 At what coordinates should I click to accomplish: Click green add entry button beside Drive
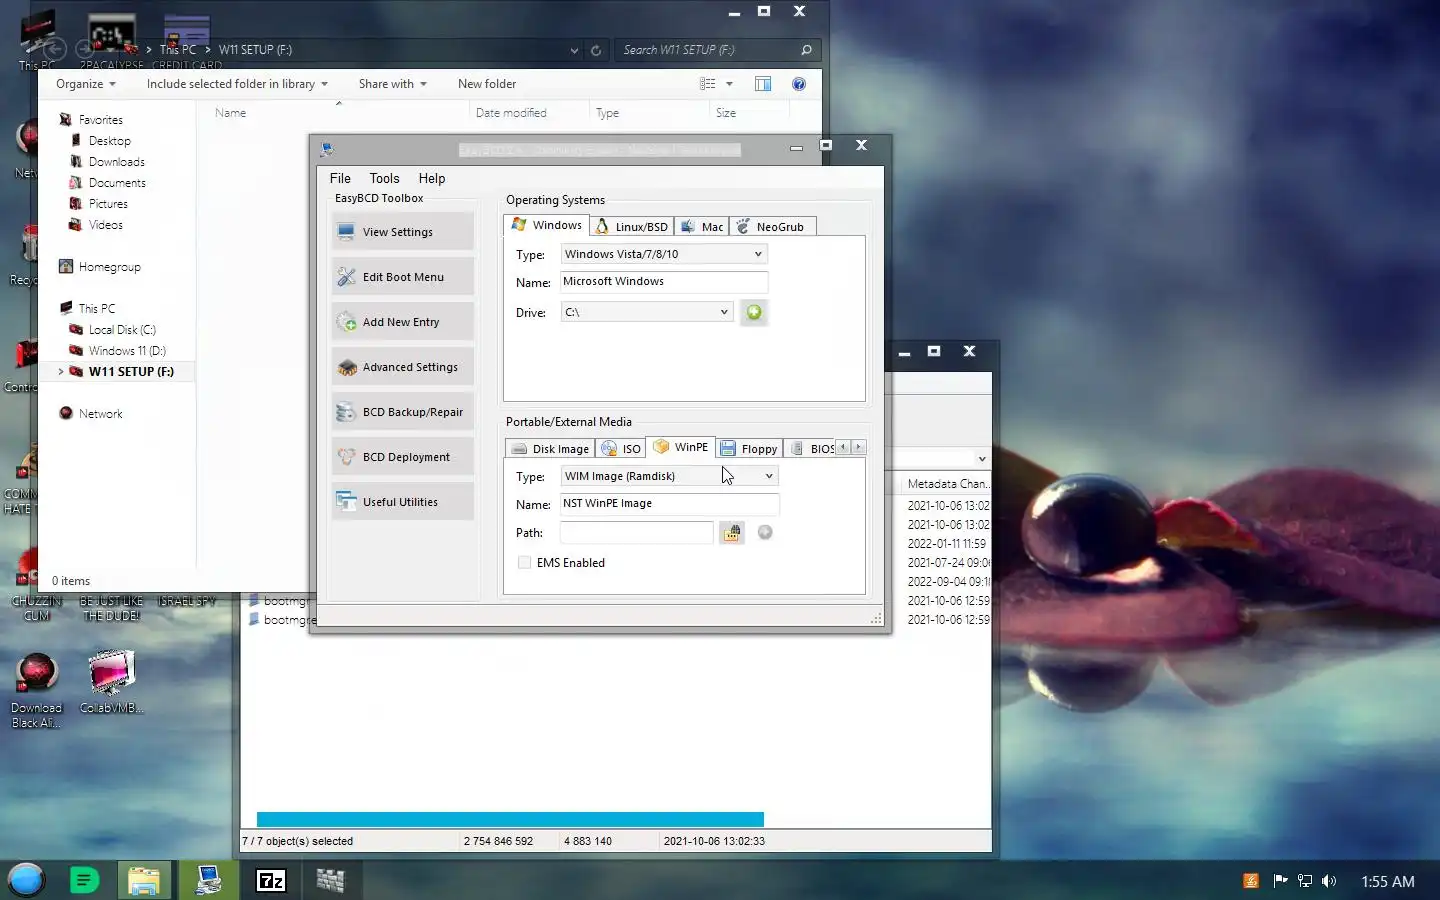coord(754,312)
